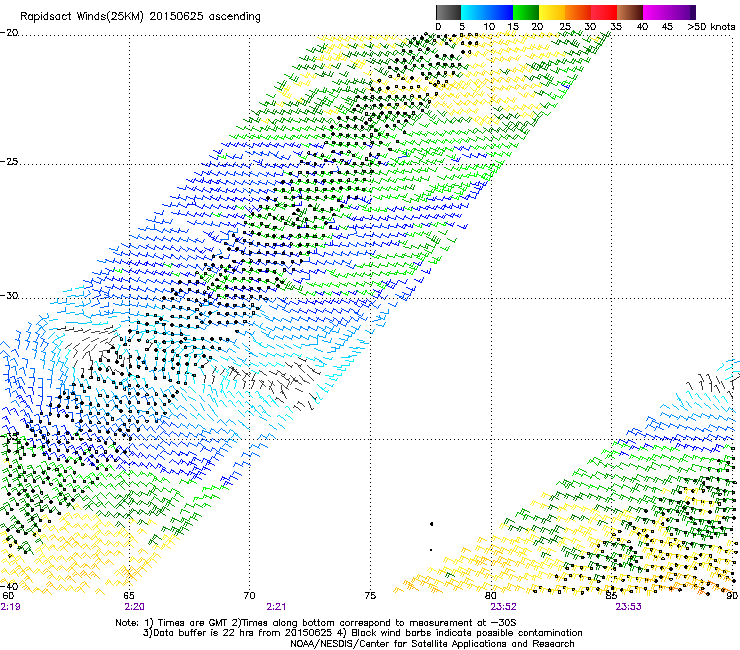The height and width of the screenshot is (650, 740).
Task: Click the '45' label under the color bar
Action: tap(667, 27)
